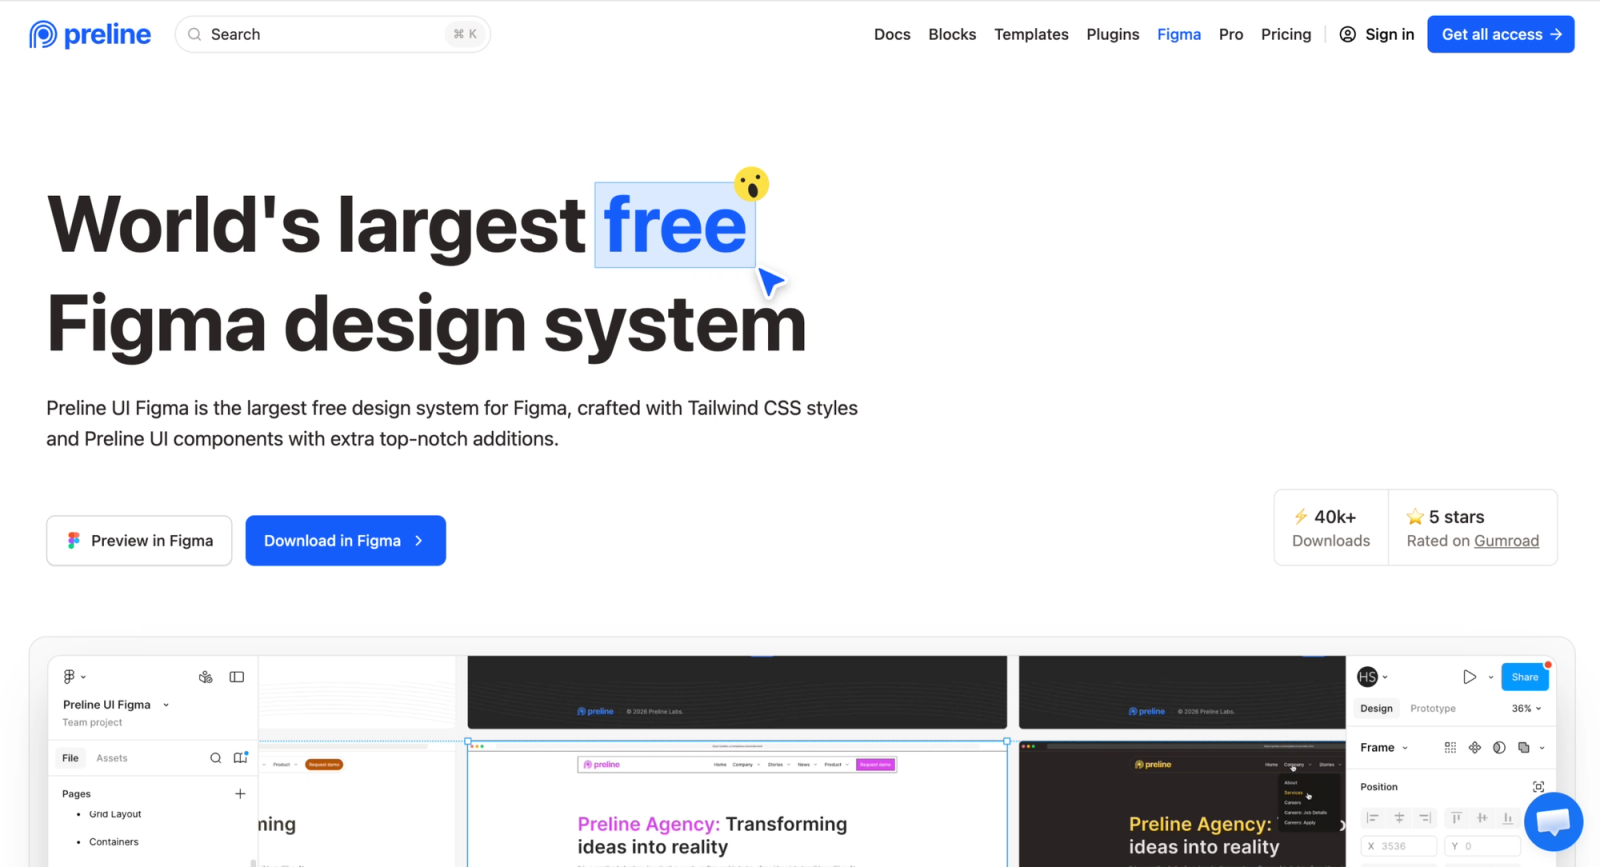Go to Templates in the top navigation
This screenshot has width=1600, height=867.
pos(1031,34)
